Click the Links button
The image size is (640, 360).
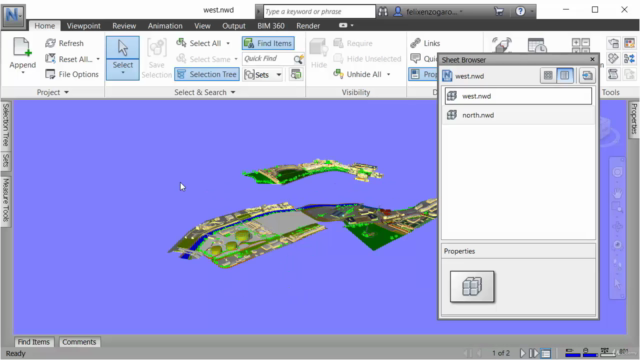point(425,43)
